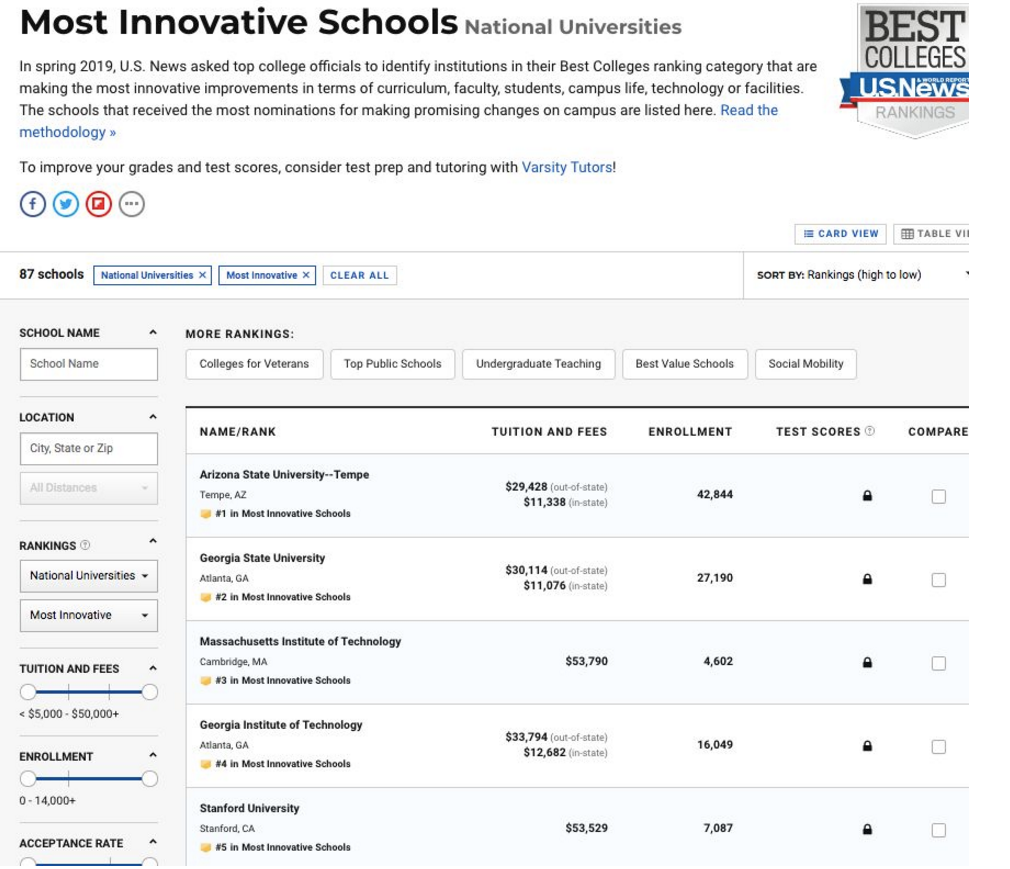Tick compare checkbox for Georgia State University
This screenshot has height=869, width=1010.
(x=938, y=579)
